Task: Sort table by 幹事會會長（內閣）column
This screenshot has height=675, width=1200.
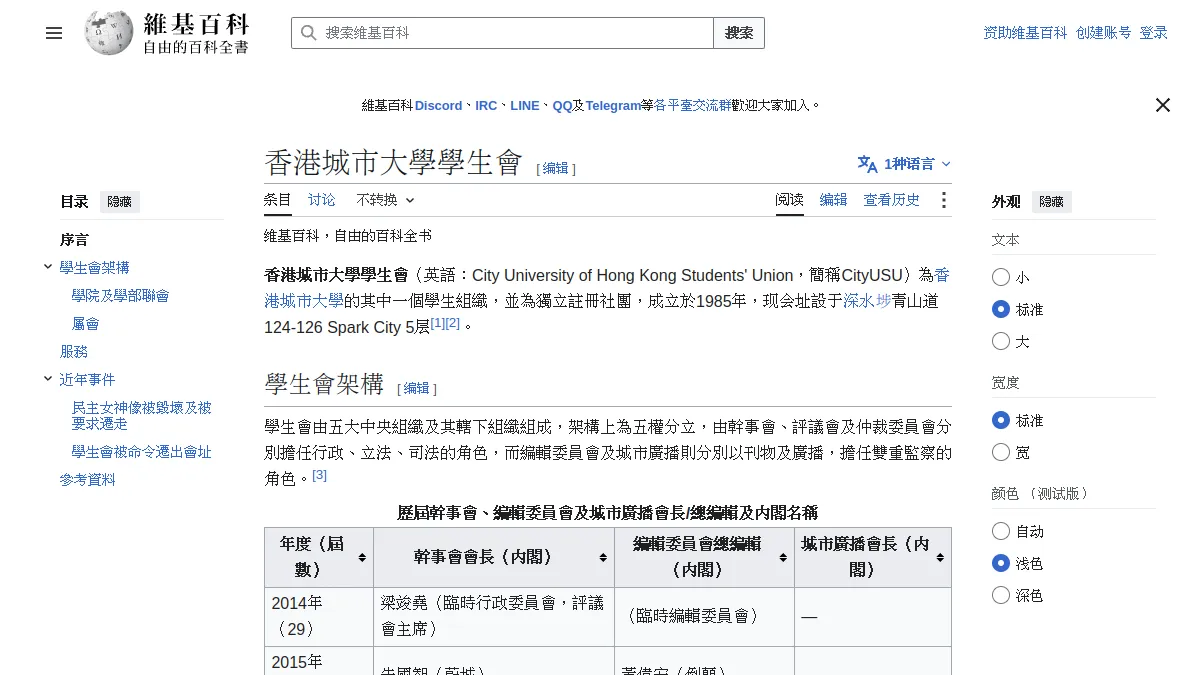Action: (x=603, y=557)
